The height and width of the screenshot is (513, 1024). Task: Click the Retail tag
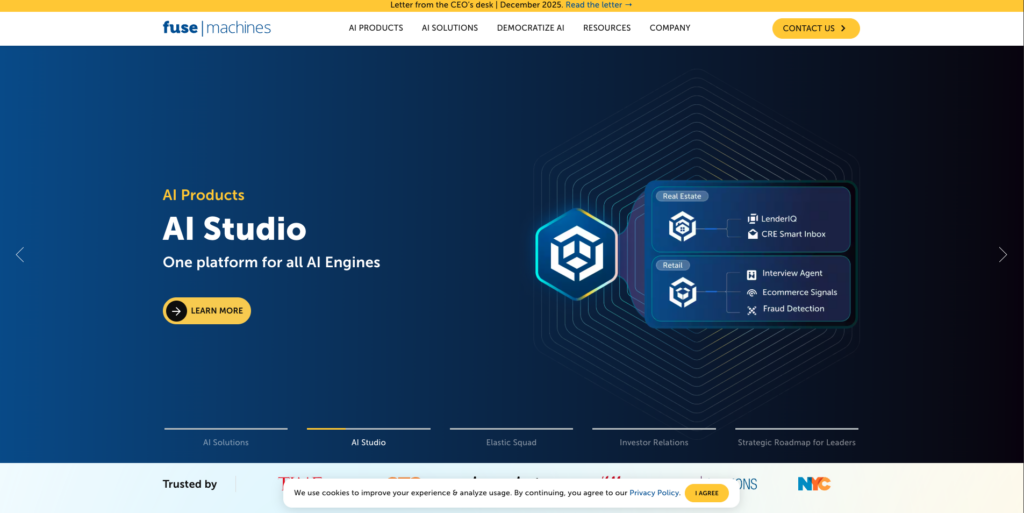(x=673, y=265)
